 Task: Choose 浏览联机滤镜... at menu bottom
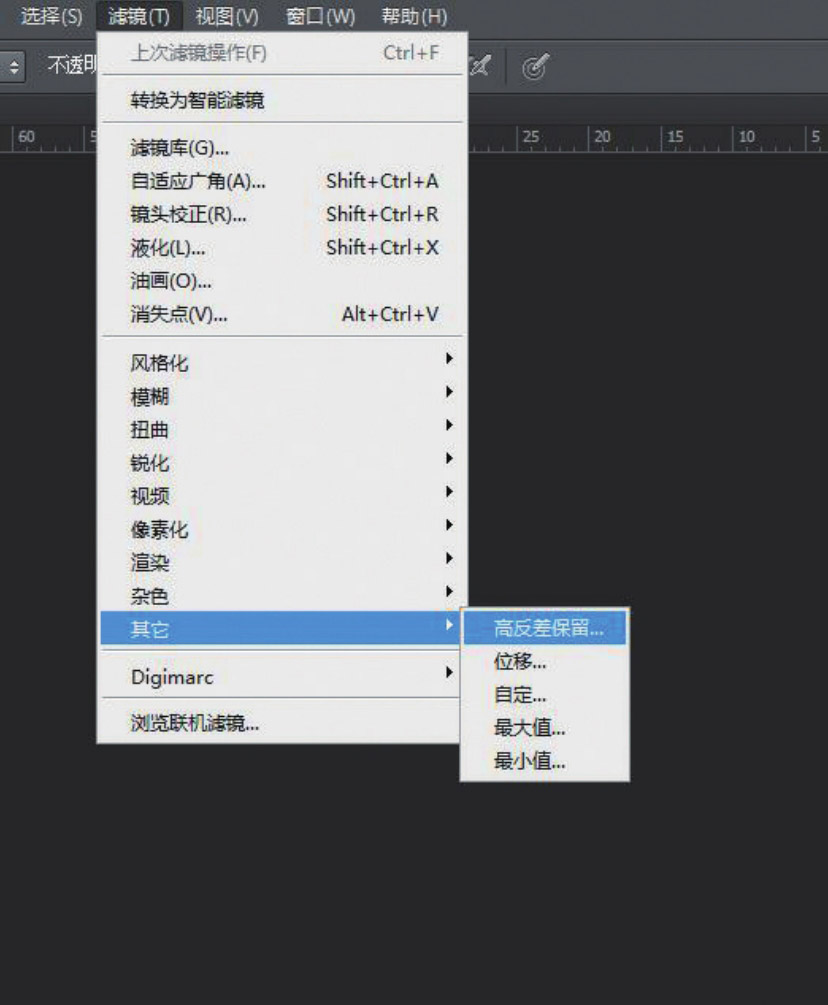(x=282, y=723)
